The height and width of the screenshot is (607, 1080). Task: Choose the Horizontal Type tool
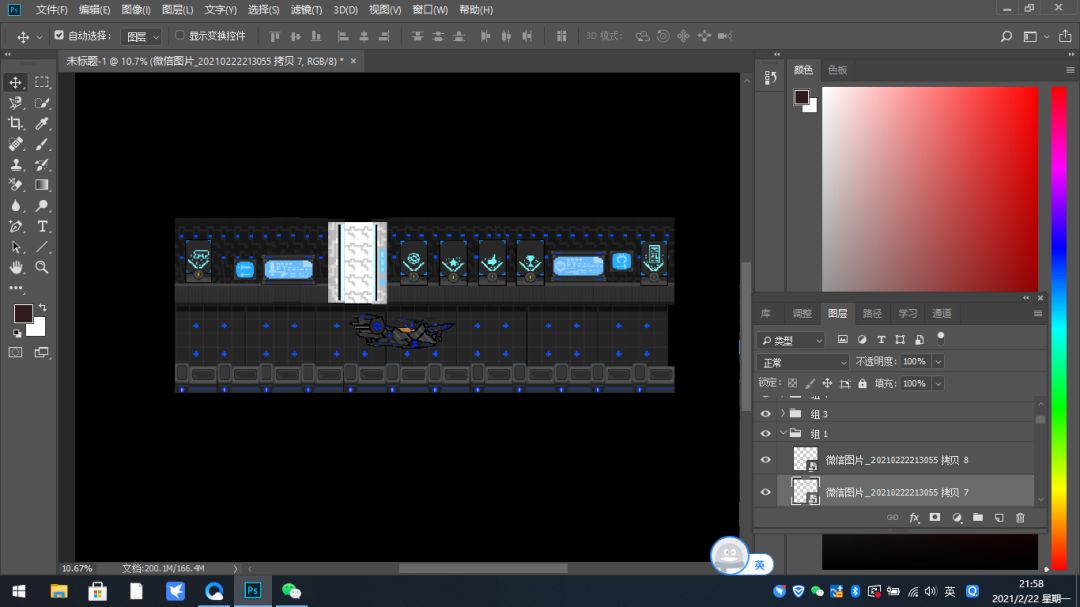pos(42,227)
